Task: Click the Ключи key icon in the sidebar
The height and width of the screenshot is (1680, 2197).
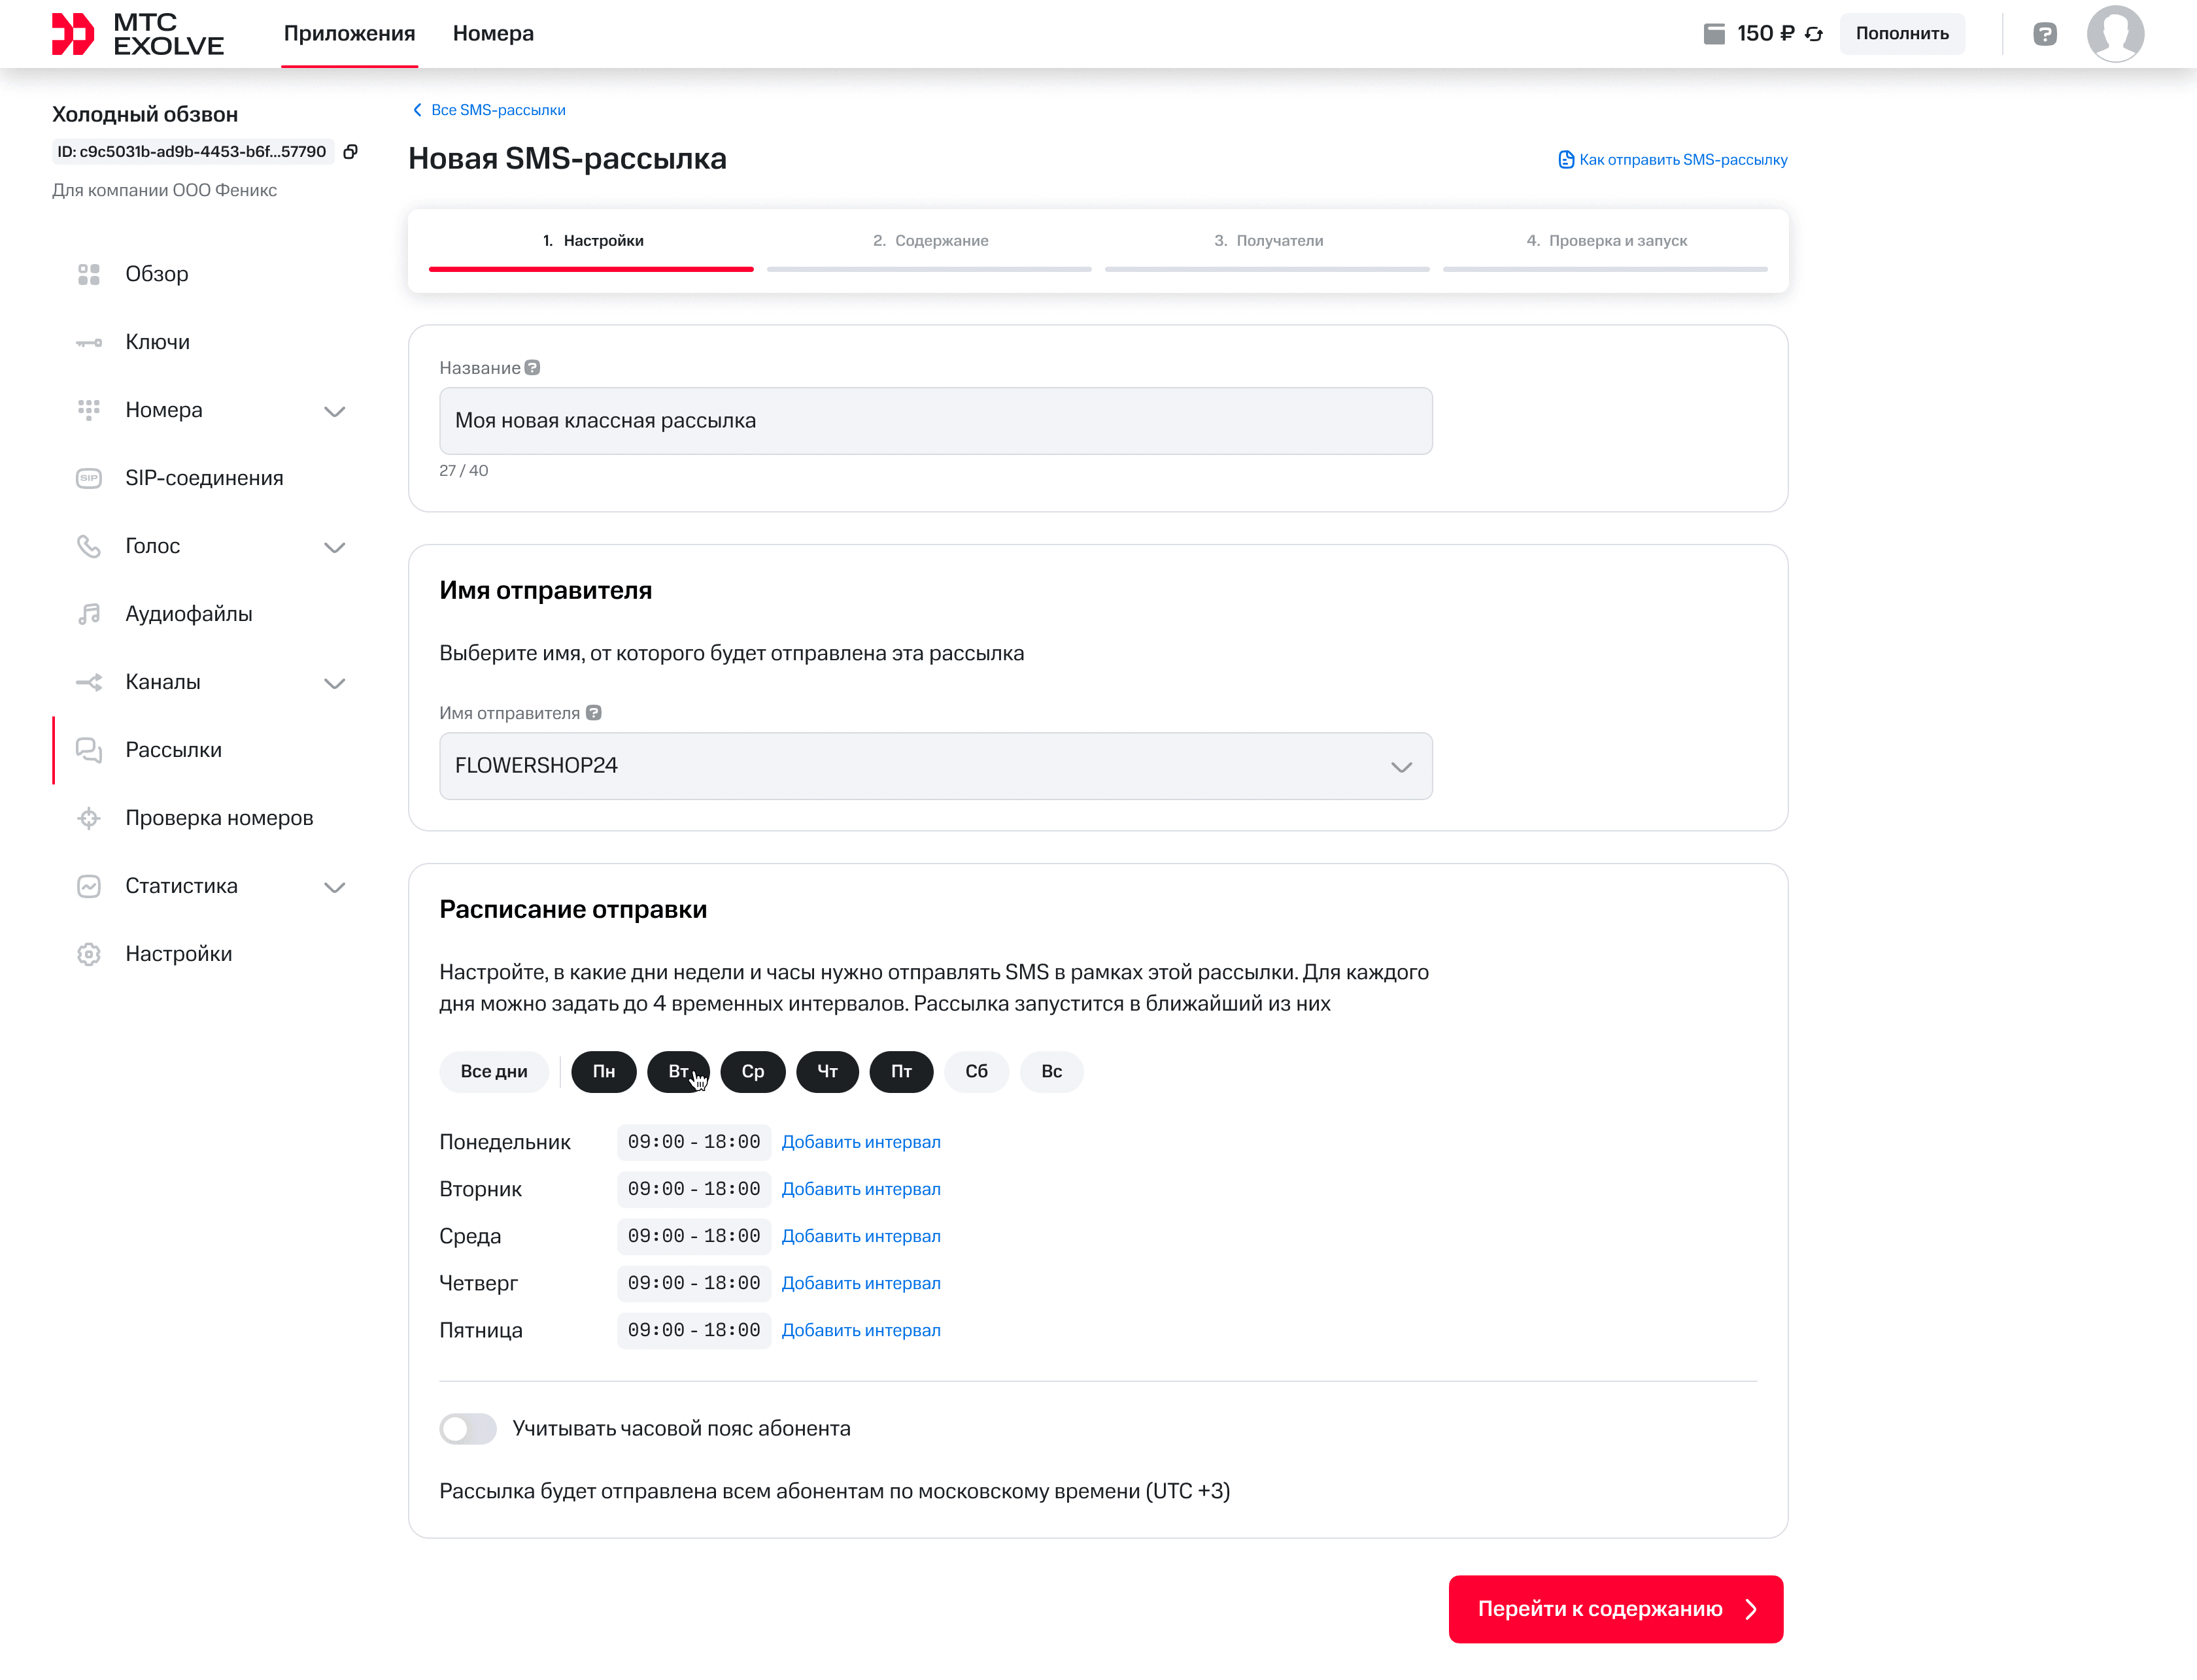Action: click(x=89, y=343)
